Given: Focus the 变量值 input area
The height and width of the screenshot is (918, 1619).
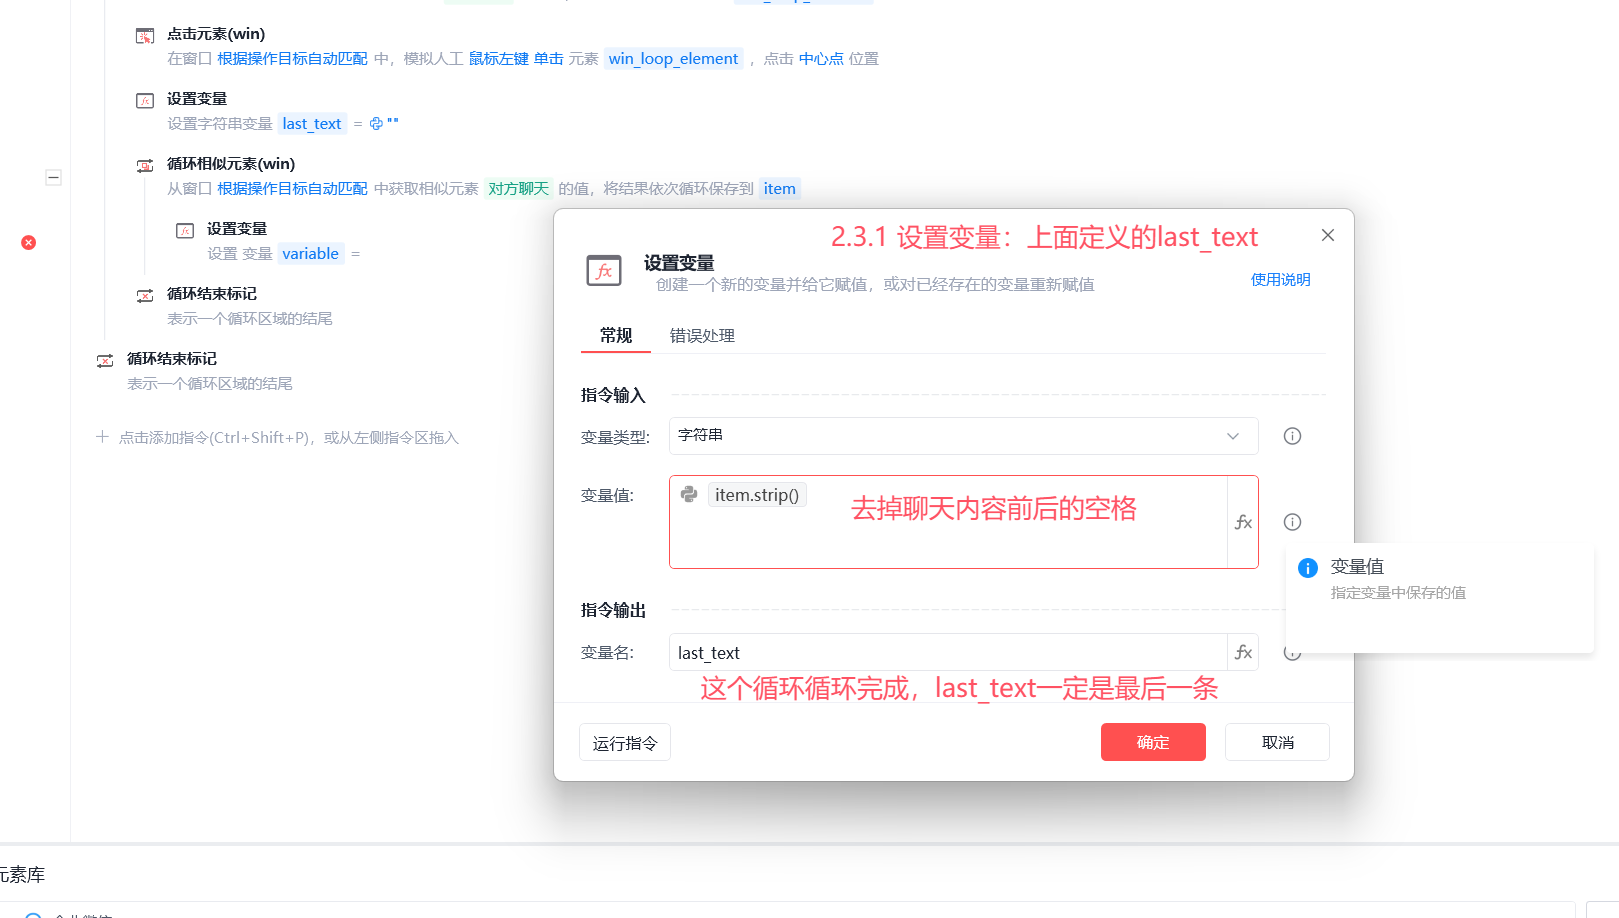Looking at the screenshot, I should coord(948,522).
